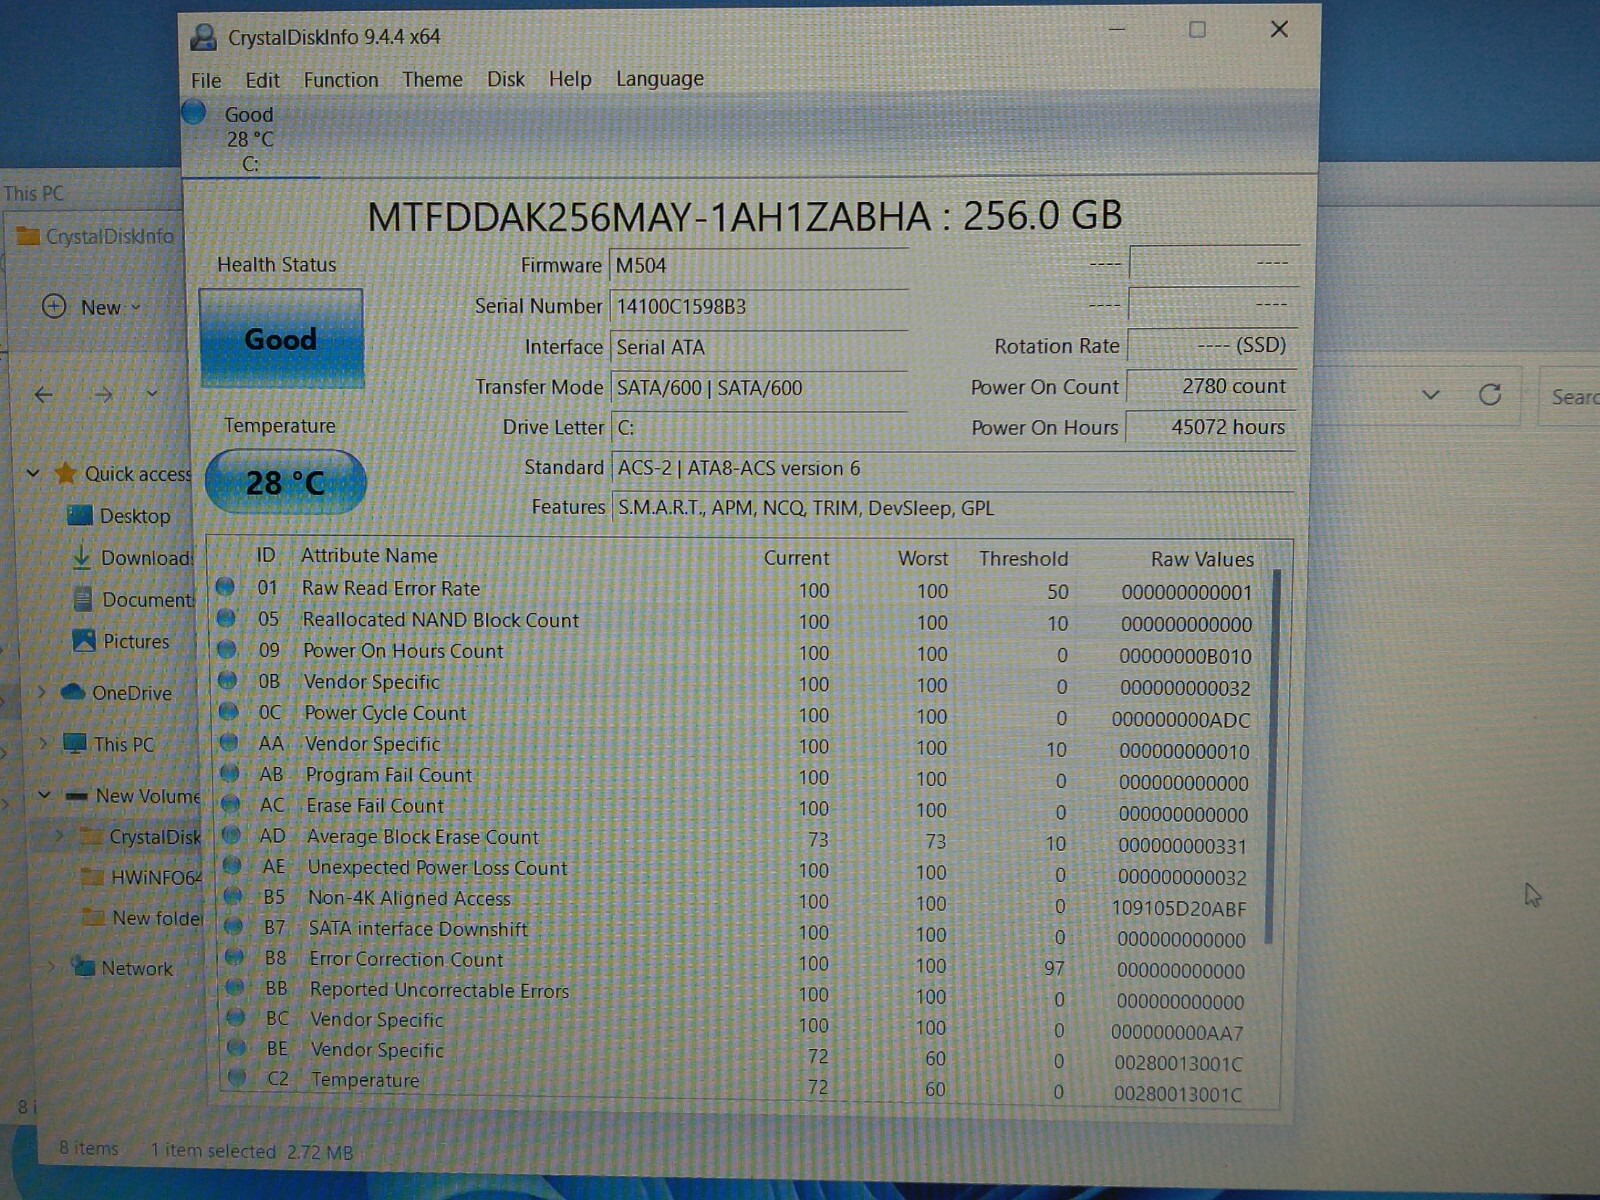Go forward in File Explorer
1600x1200 pixels.
(103, 395)
